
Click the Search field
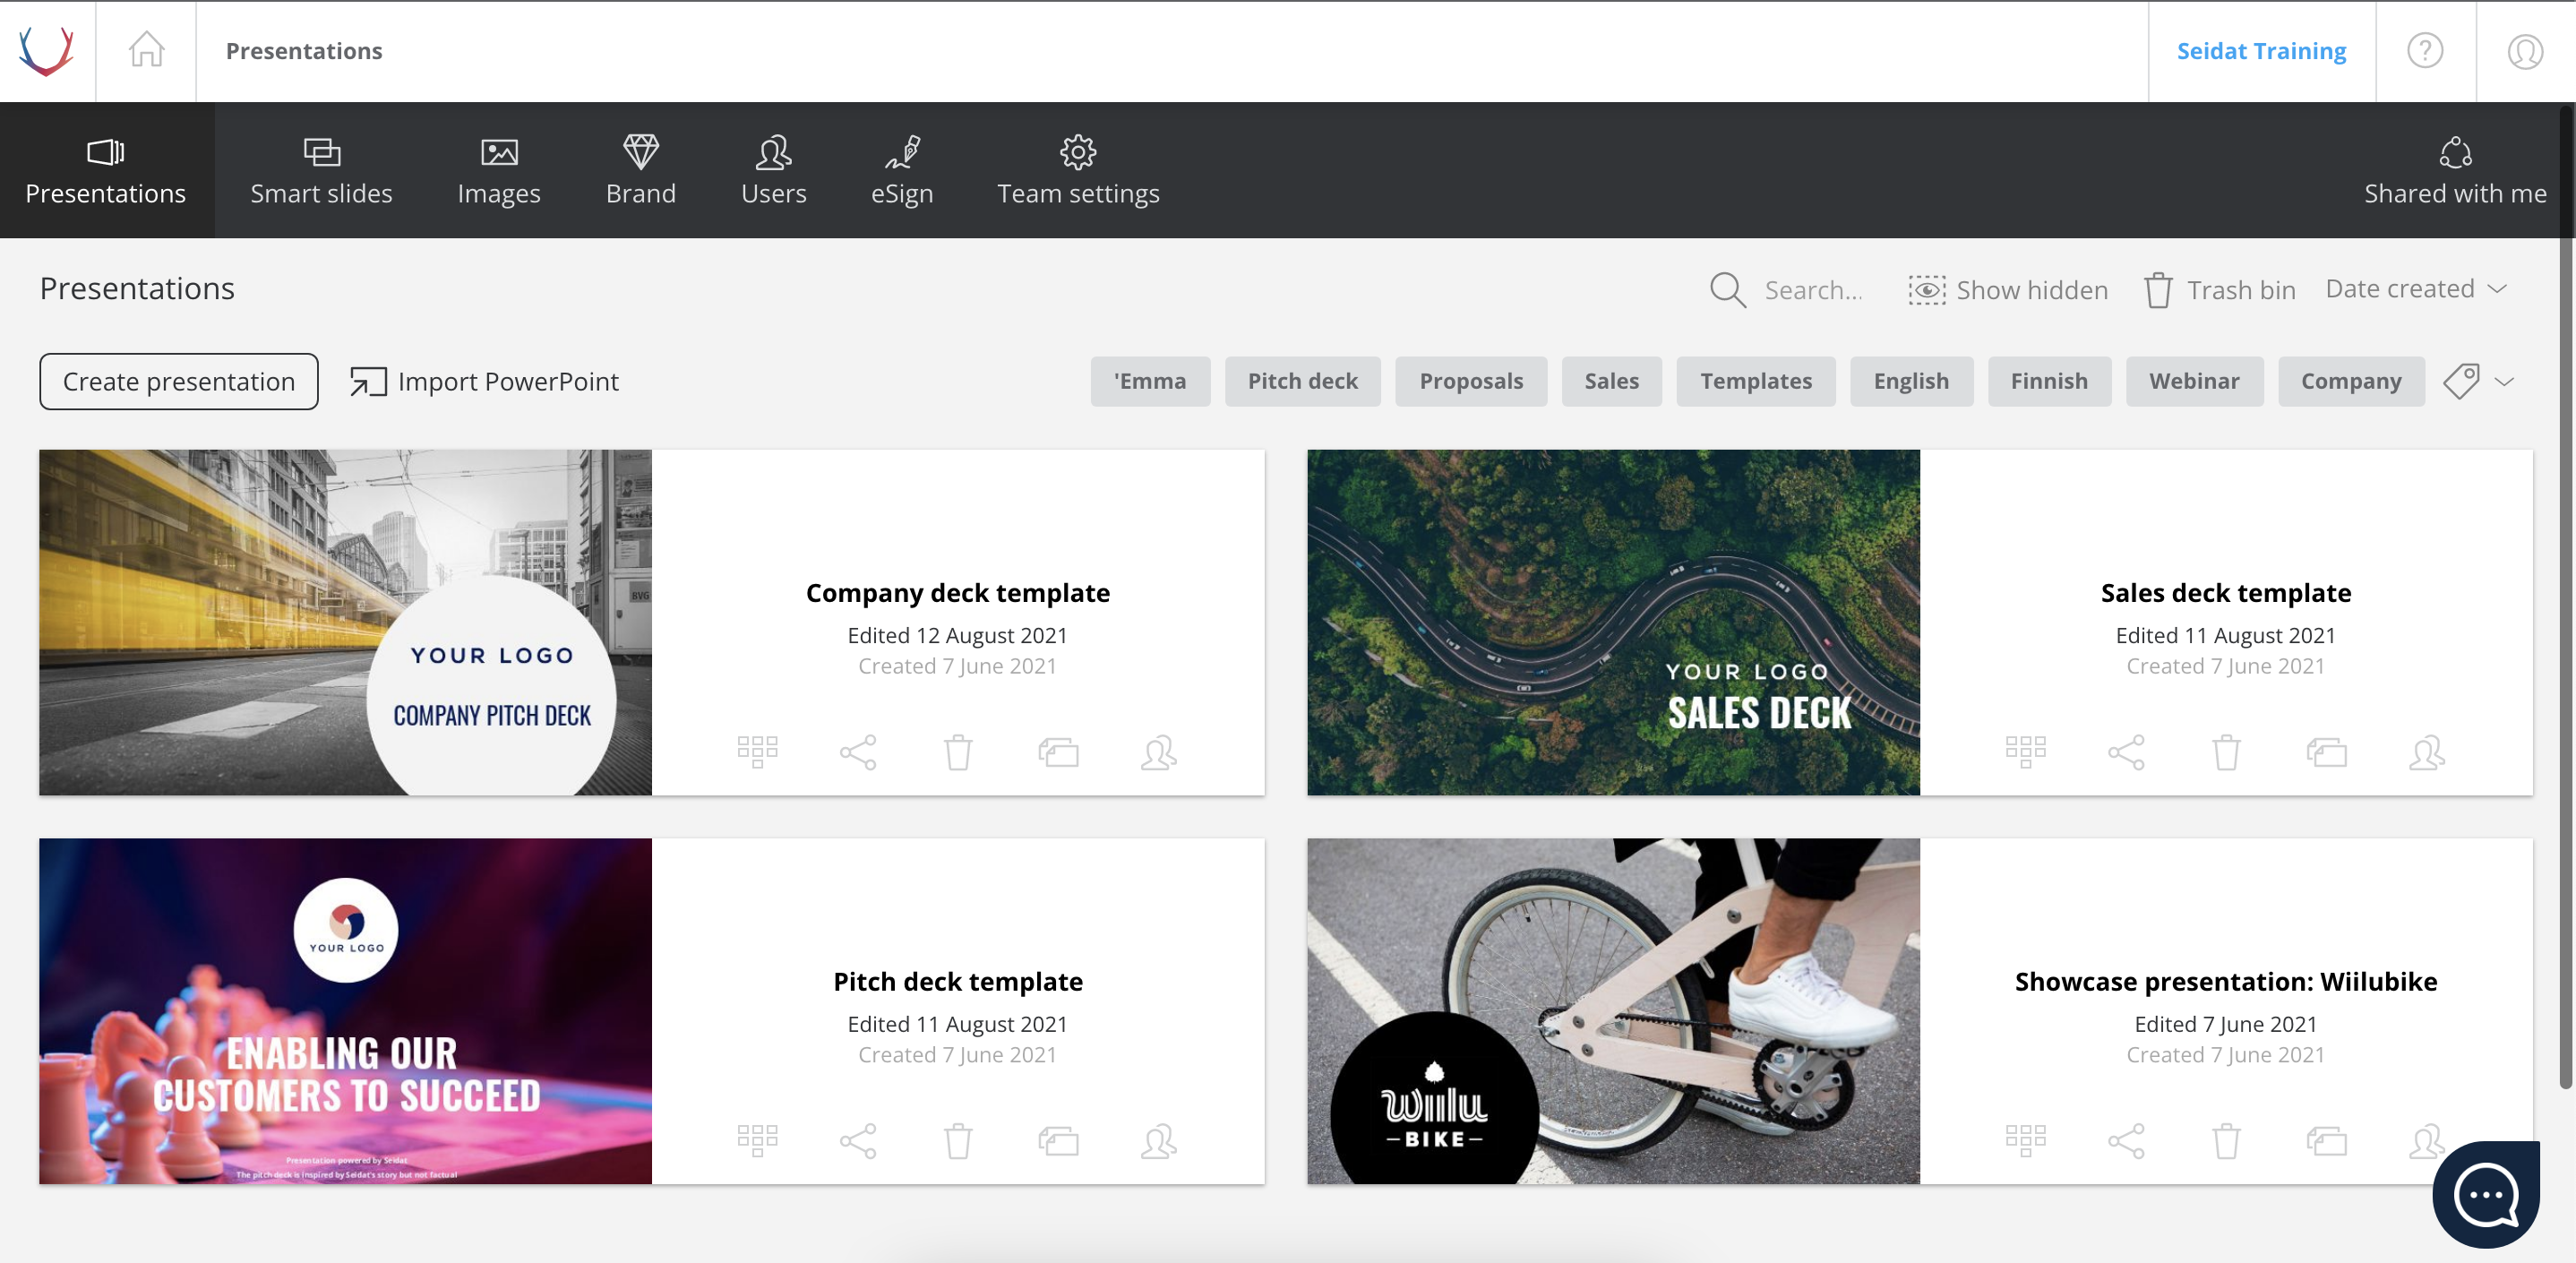pyautogui.click(x=1787, y=290)
